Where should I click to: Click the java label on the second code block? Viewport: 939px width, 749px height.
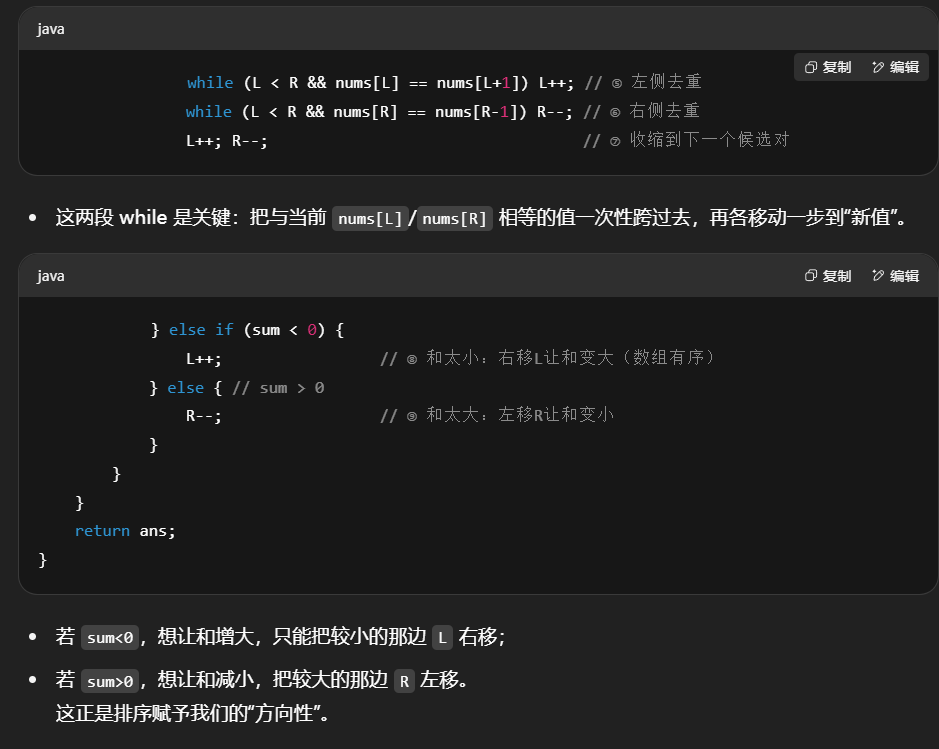[x=51, y=276]
